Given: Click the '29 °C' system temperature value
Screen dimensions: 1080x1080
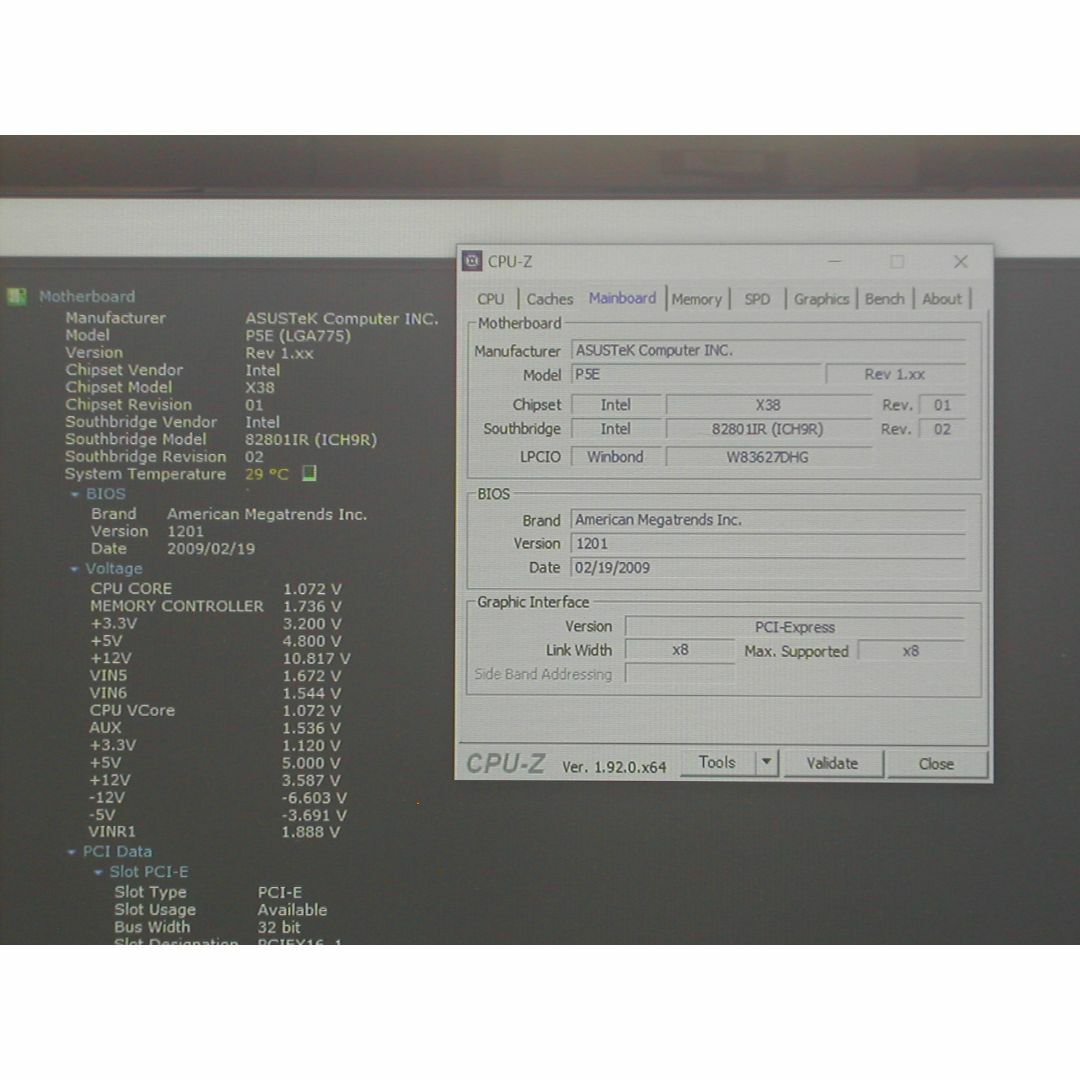Looking at the screenshot, I should (267, 474).
